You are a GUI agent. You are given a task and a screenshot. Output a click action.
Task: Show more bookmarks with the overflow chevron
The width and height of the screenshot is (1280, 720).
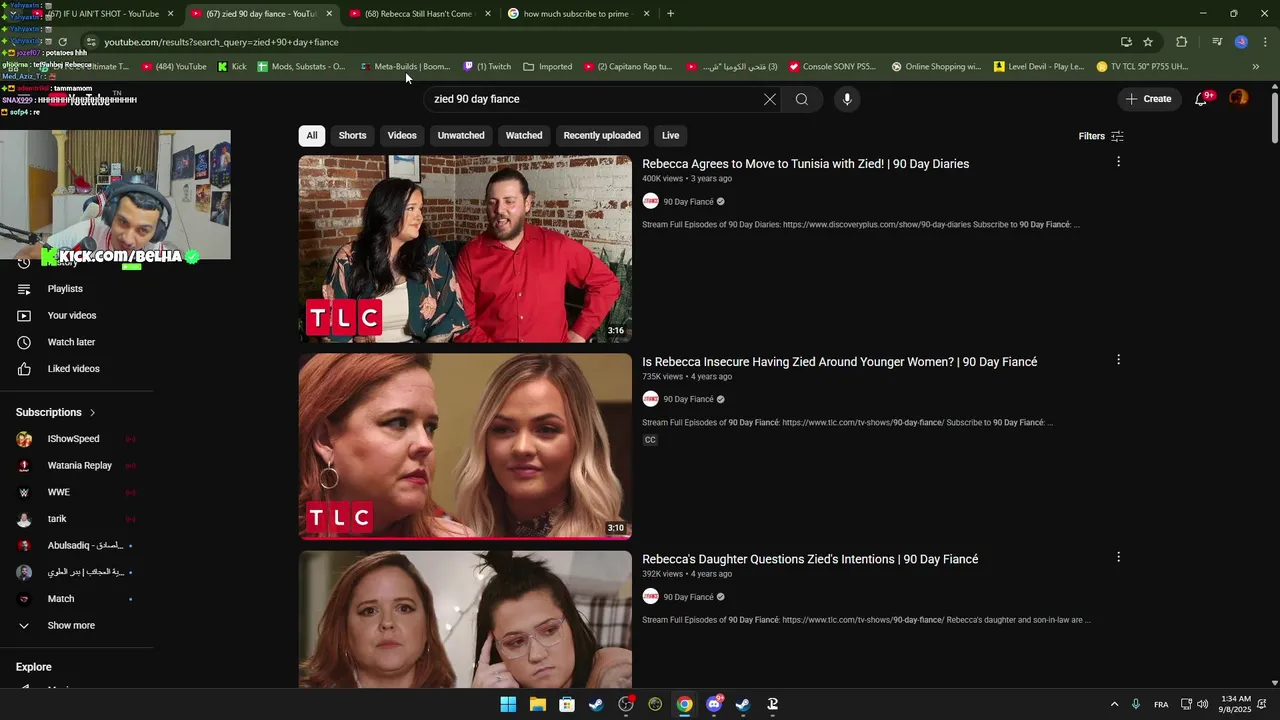[1256, 67]
